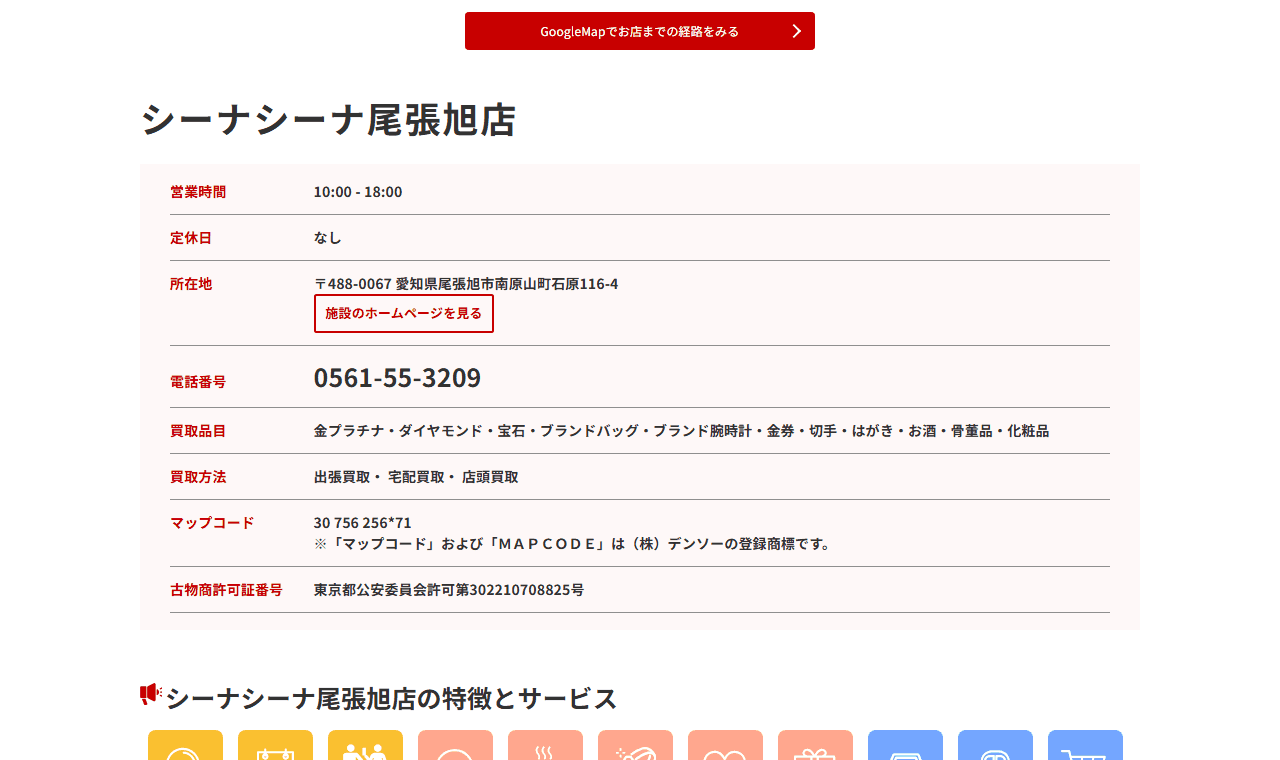The width and height of the screenshot is (1280, 760).
Task: Click the megaphone icon beside 特徴とサービス
Action: (x=151, y=694)
